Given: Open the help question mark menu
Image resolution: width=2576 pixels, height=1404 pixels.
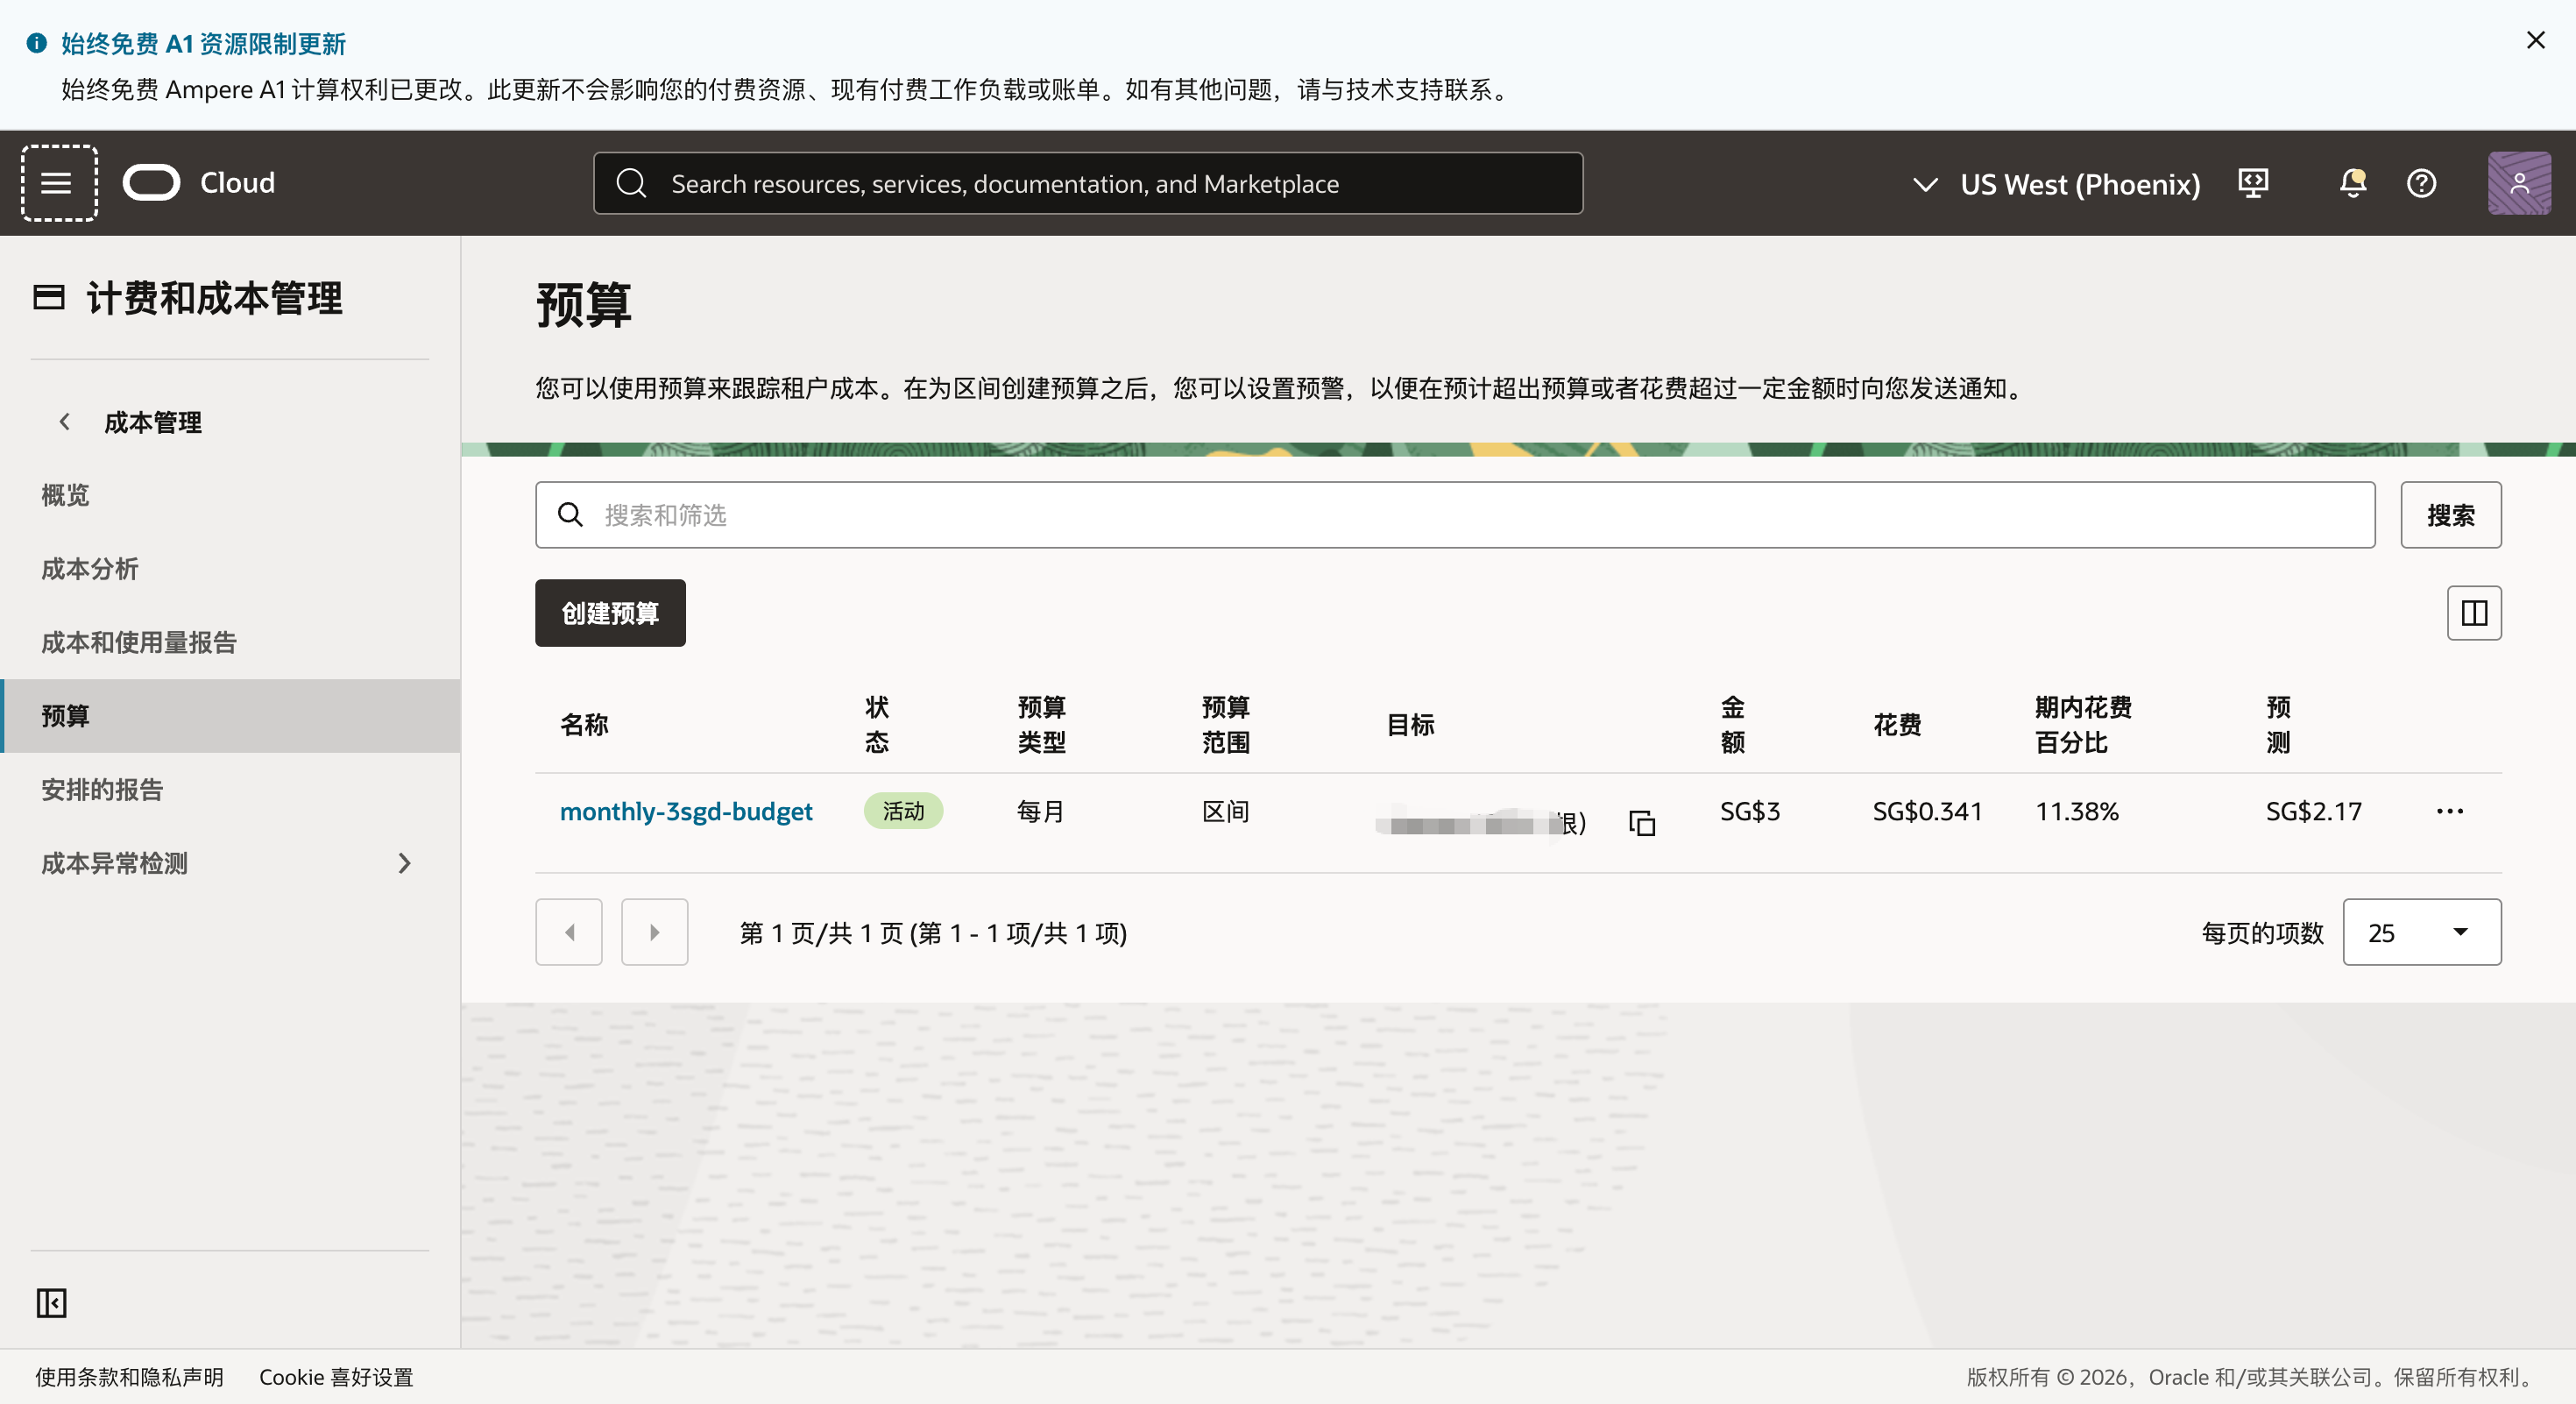Looking at the screenshot, I should (2421, 183).
